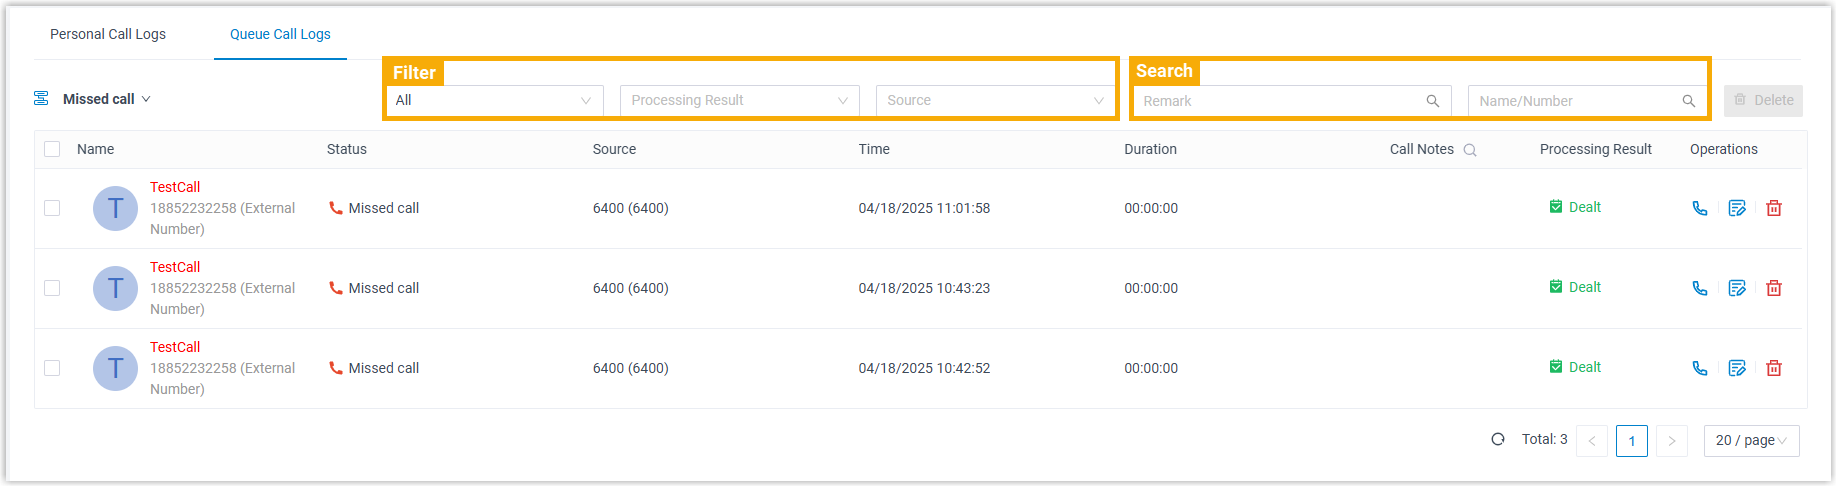Check the 11:01:58 TestCall row
This screenshot has height=487, width=1837.
coord(52,208)
